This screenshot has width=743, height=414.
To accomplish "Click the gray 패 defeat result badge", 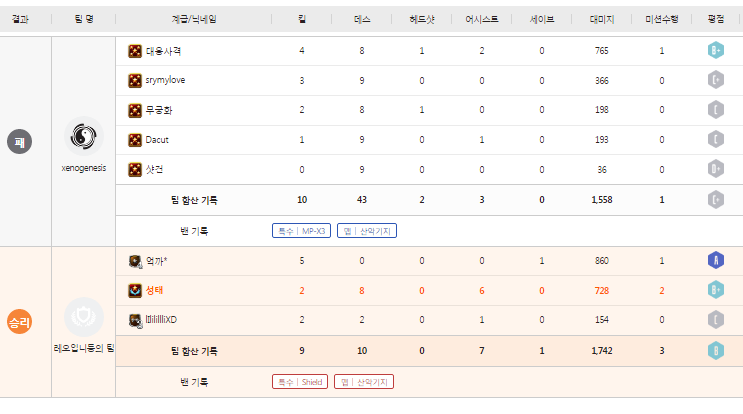I will 19,142.
